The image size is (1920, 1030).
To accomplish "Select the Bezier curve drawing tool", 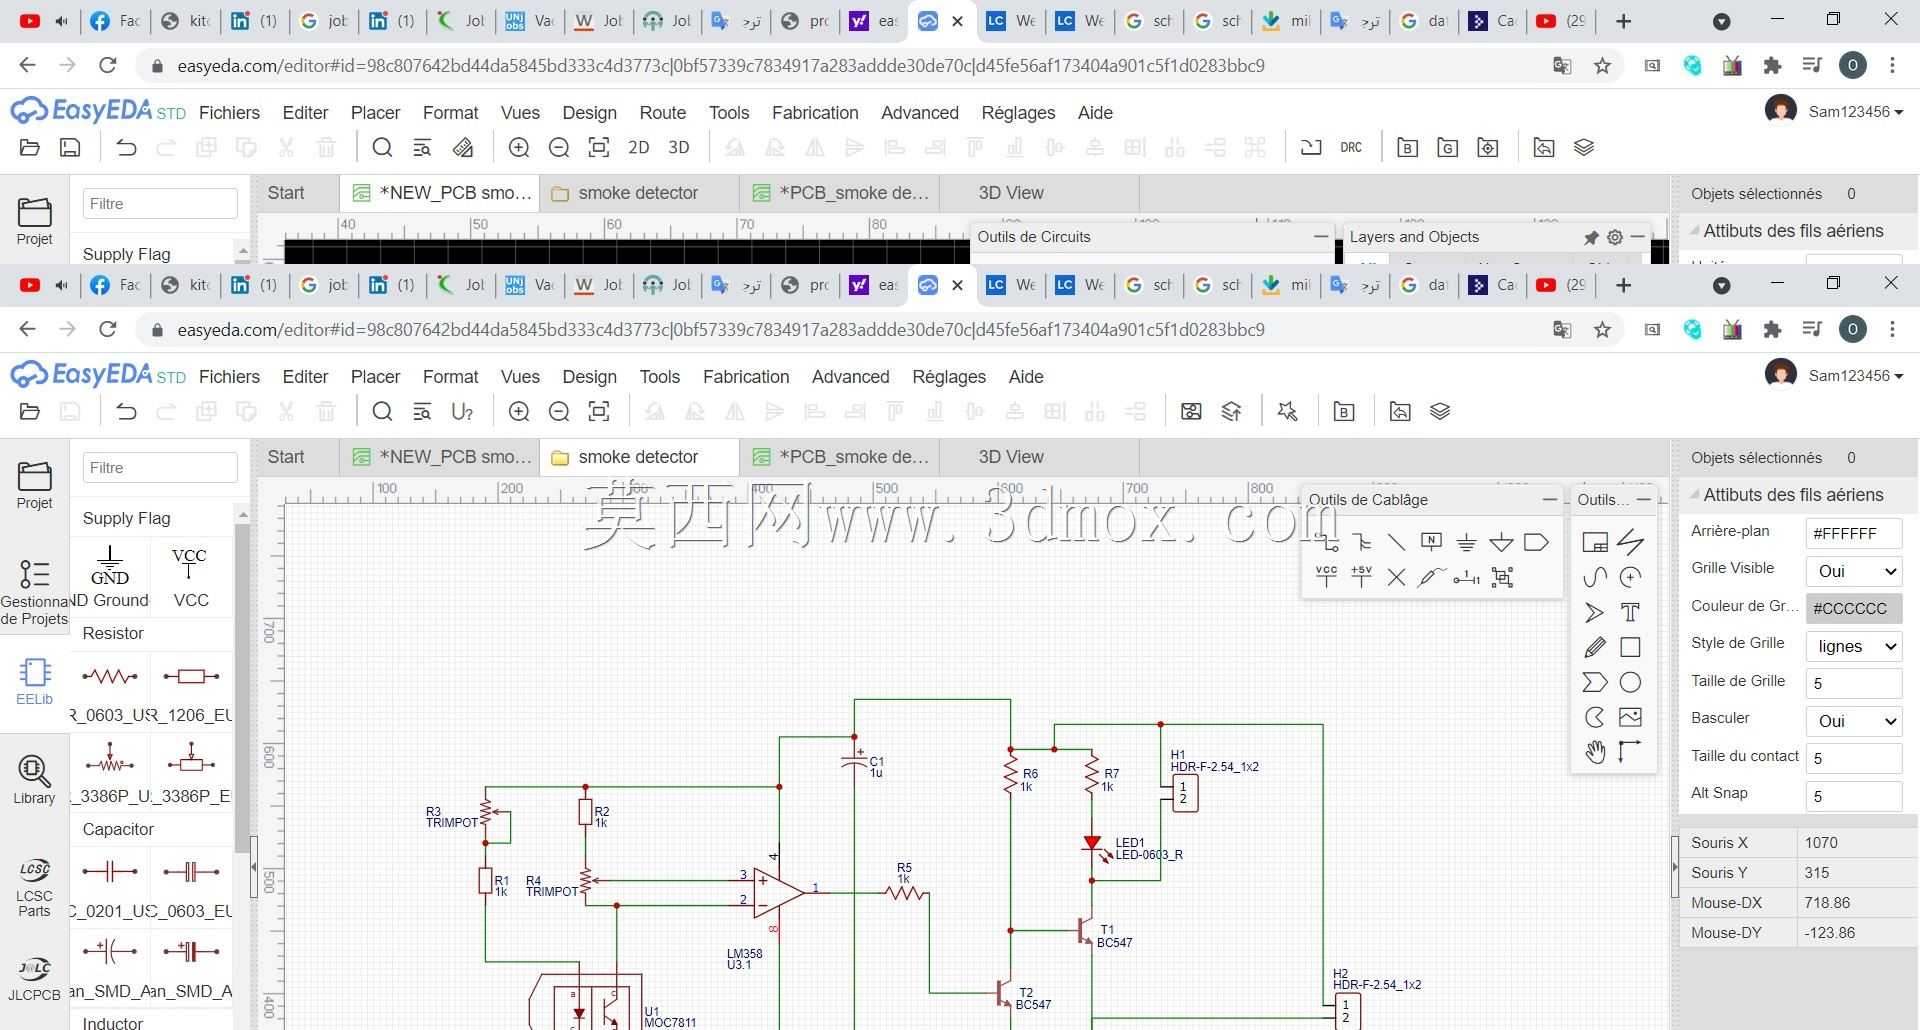I will 1595,577.
